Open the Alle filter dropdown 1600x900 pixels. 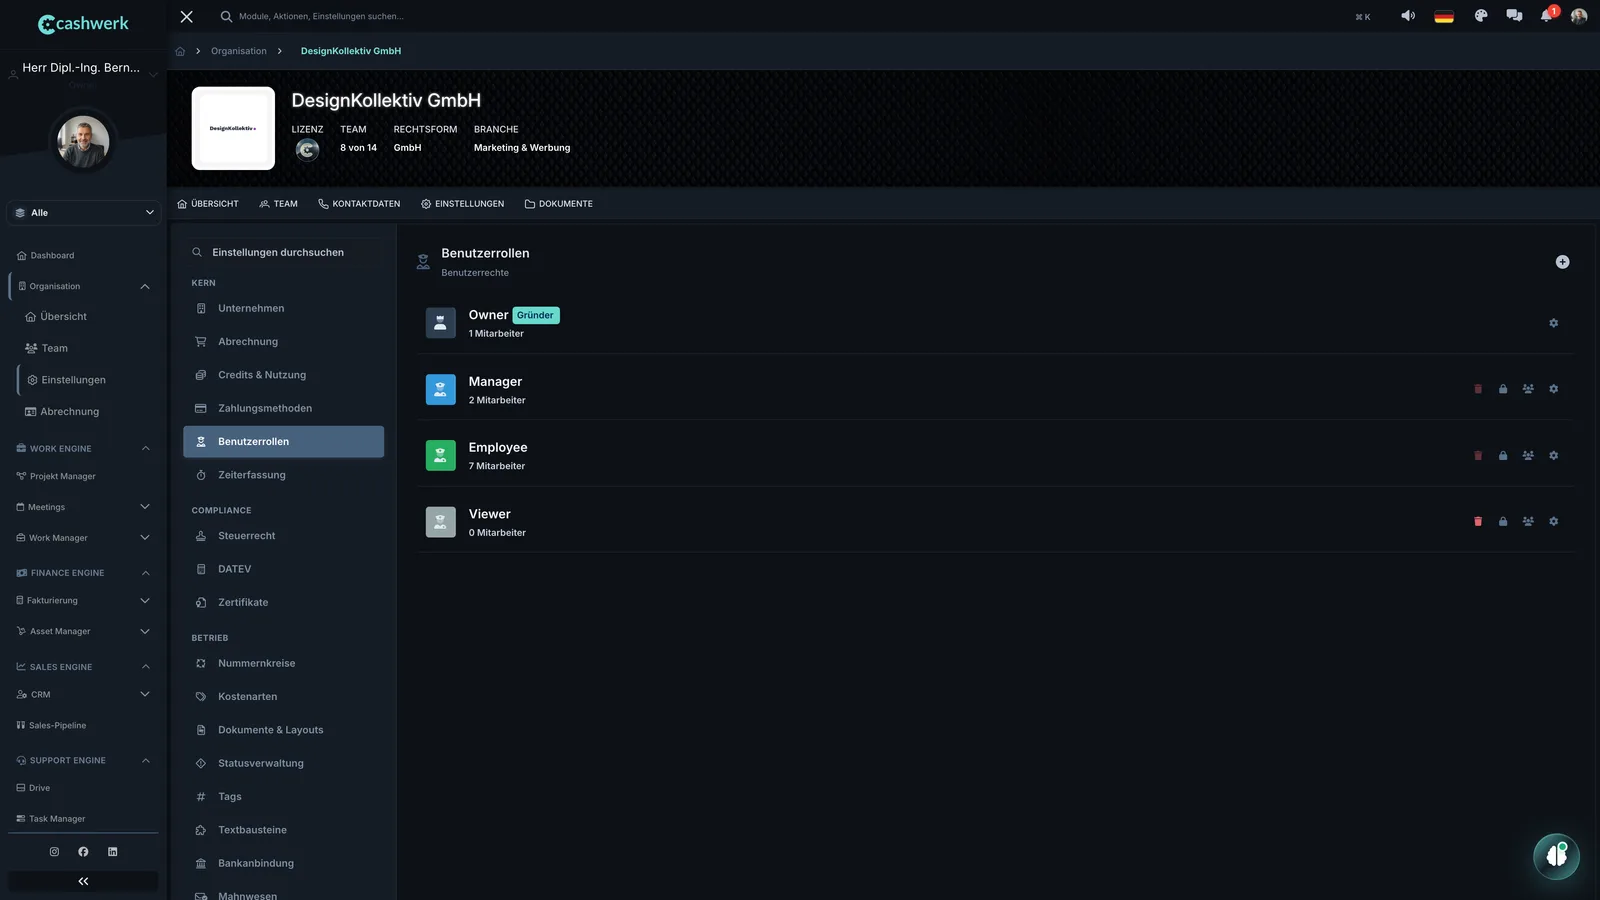(84, 213)
